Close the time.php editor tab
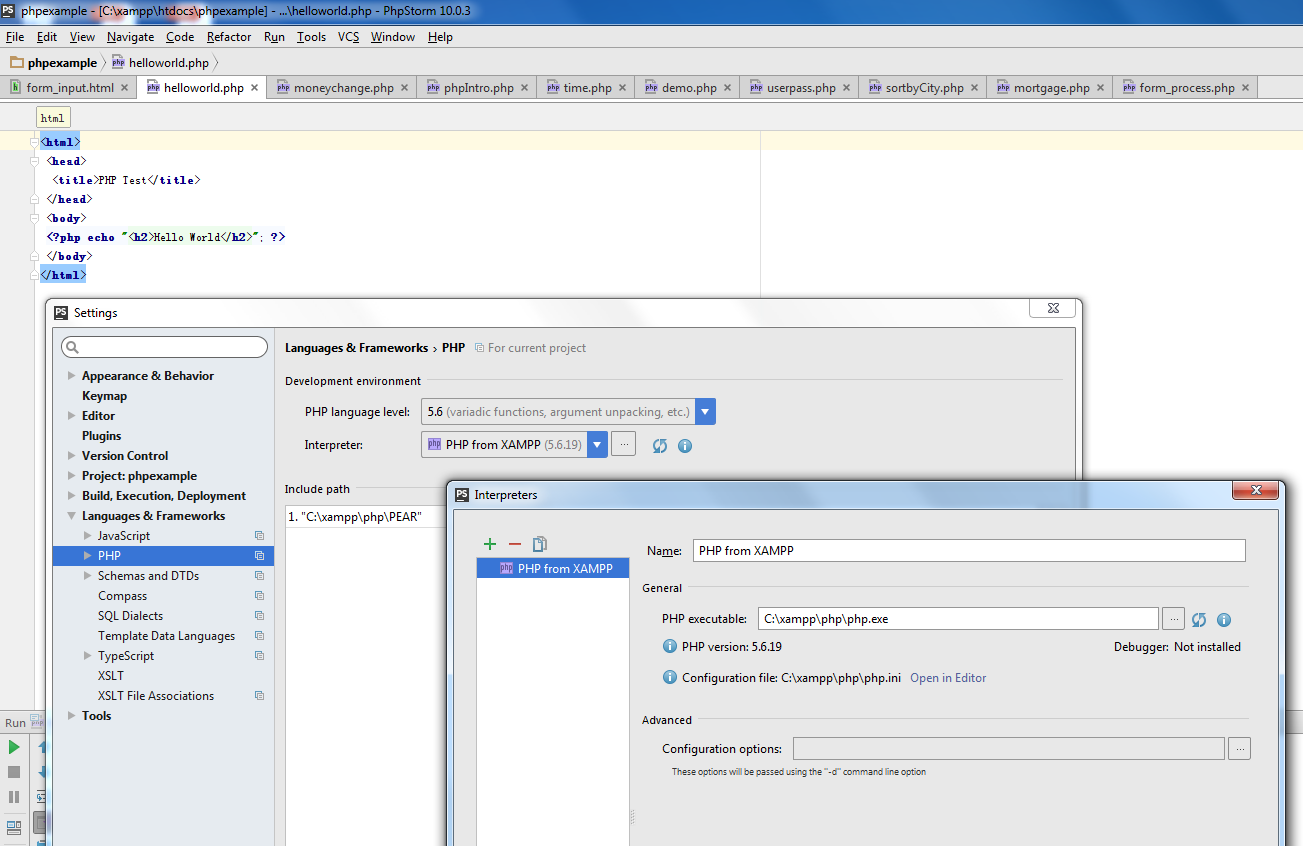Image resolution: width=1303 pixels, height=846 pixels. click(622, 88)
